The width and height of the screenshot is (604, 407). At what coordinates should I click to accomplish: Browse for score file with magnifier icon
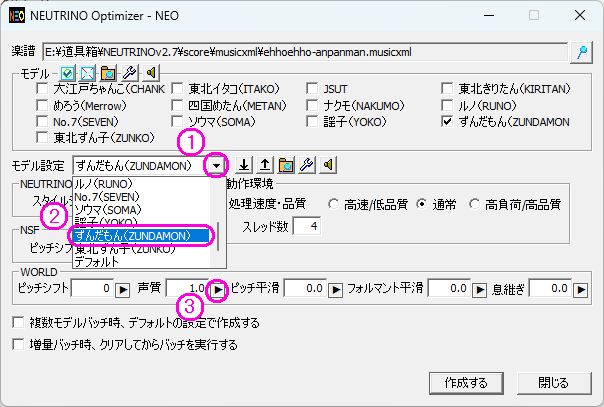click(582, 52)
